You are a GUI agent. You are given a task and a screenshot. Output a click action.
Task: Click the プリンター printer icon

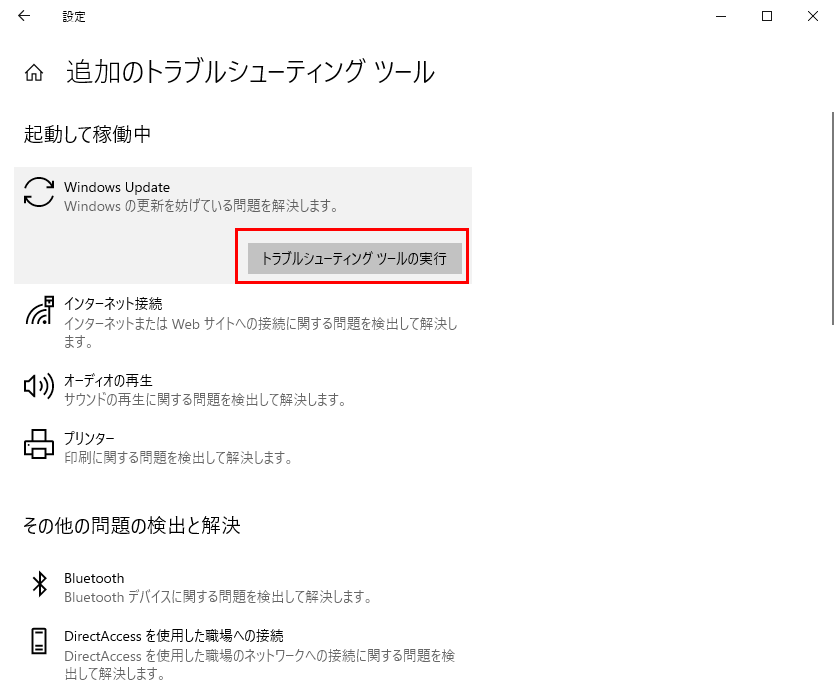click(36, 444)
